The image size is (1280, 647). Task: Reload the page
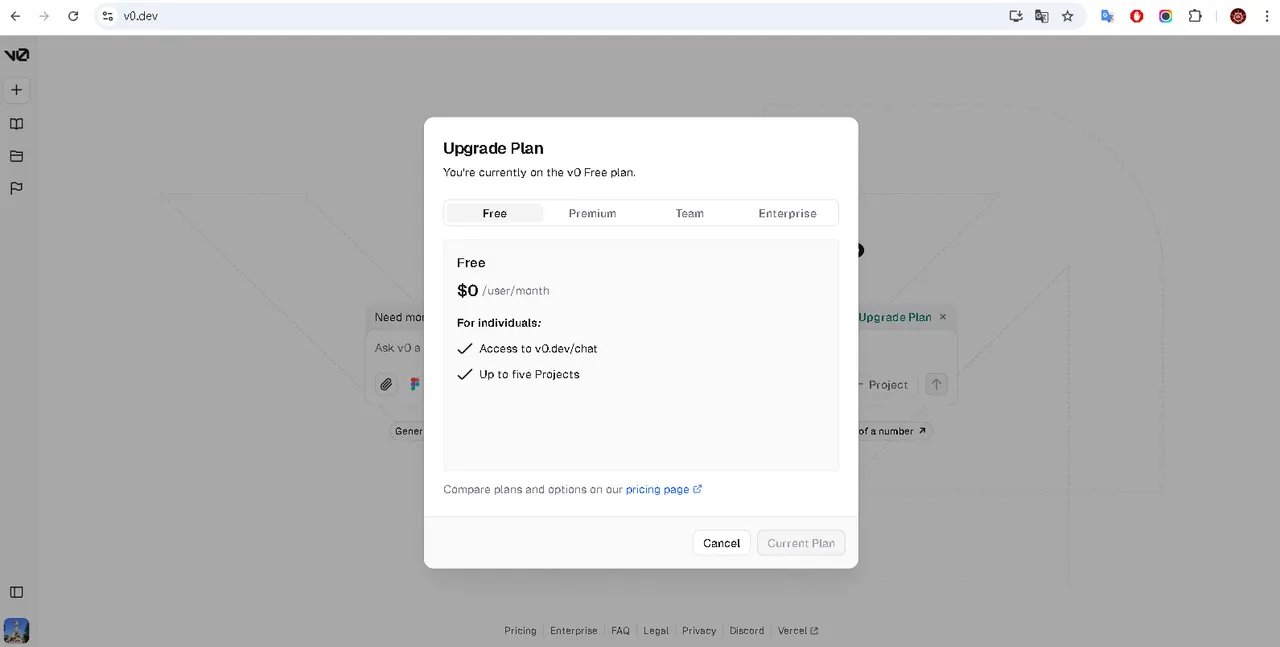[x=73, y=16]
